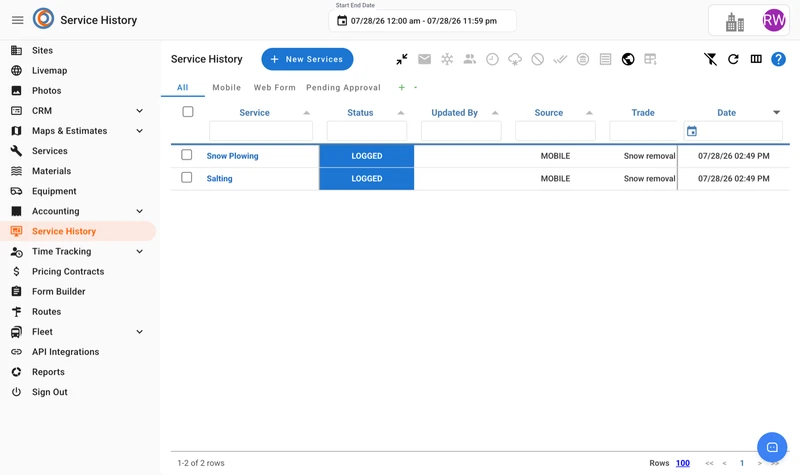Toggle the select-all header checkbox

(x=188, y=111)
